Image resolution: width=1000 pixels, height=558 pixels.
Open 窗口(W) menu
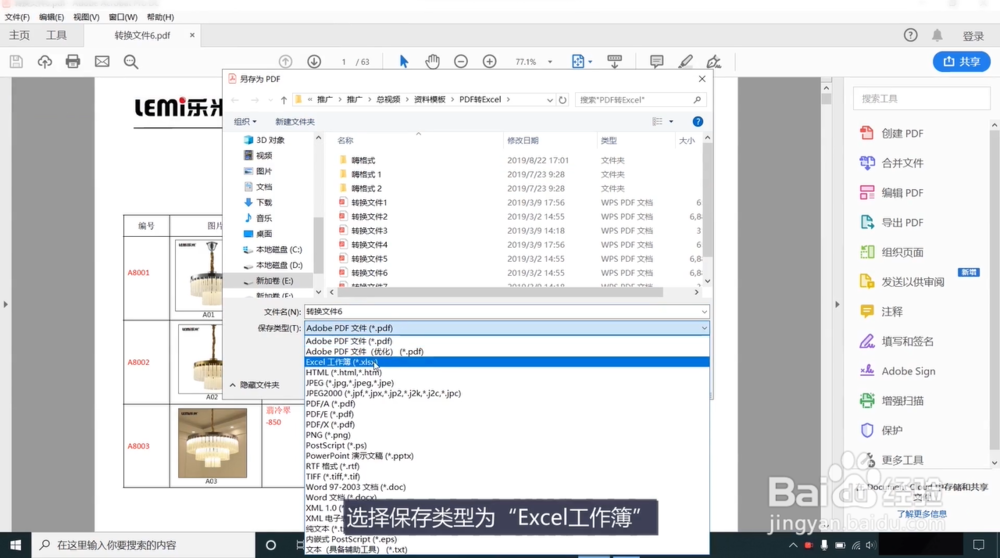tap(123, 17)
